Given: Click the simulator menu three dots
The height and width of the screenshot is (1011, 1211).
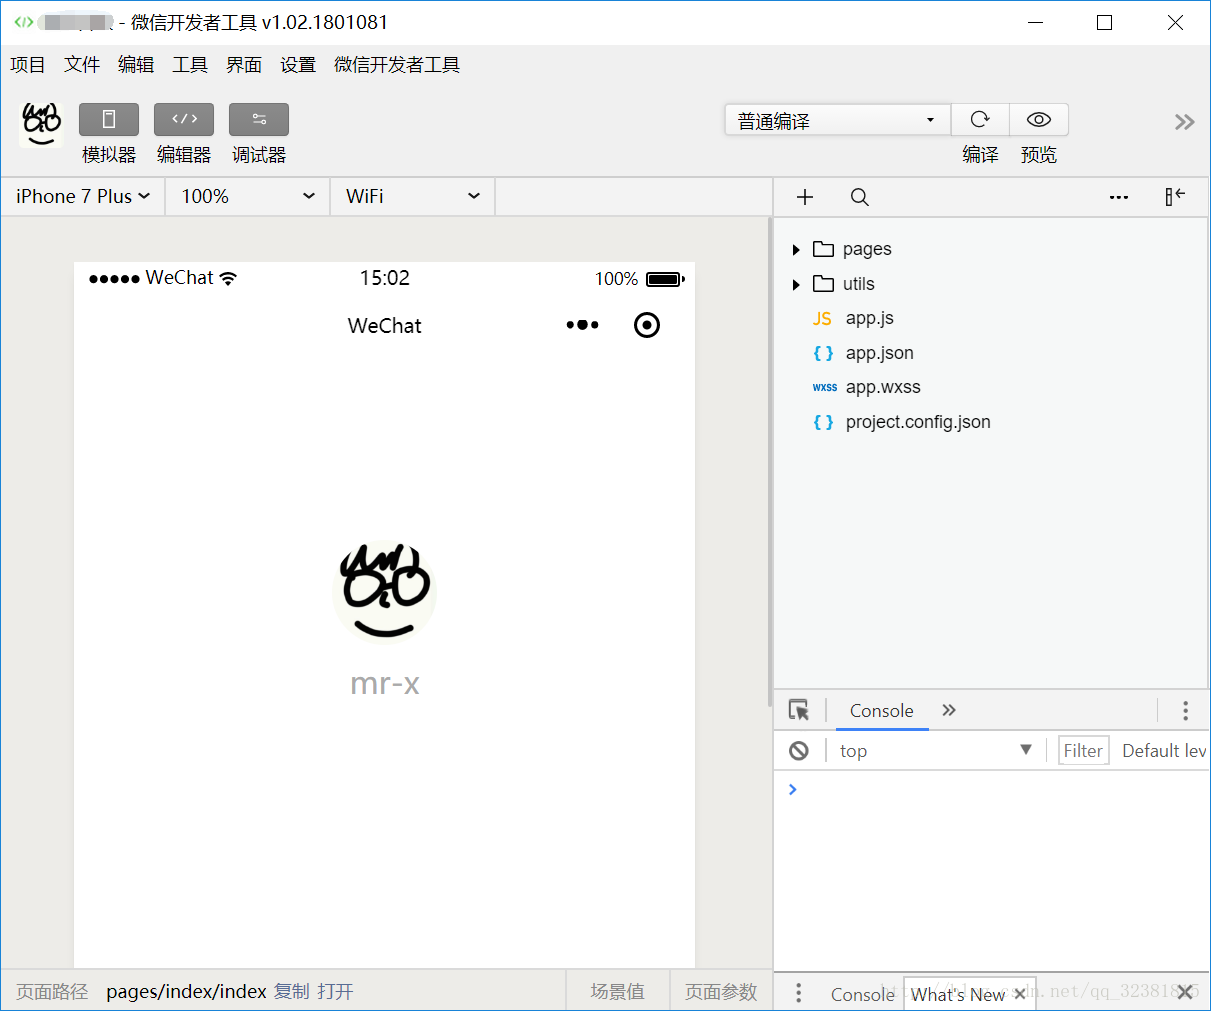Looking at the screenshot, I should pos(582,325).
